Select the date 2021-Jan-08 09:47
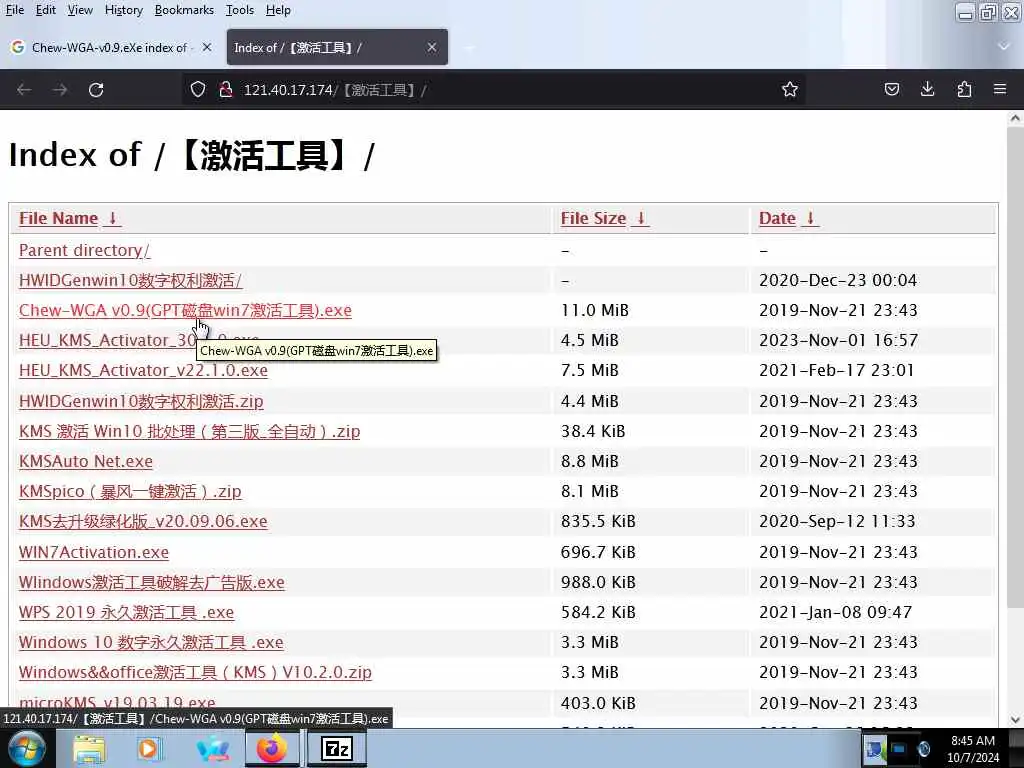 [x=835, y=612]
